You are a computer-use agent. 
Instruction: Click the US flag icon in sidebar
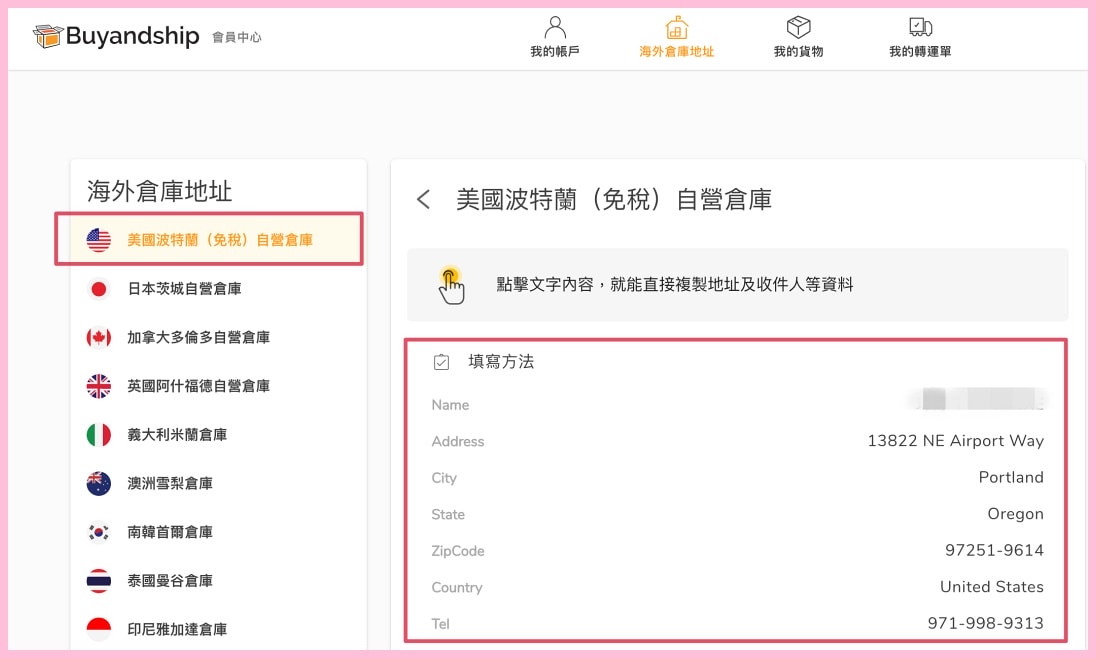[x=99, y=240]
